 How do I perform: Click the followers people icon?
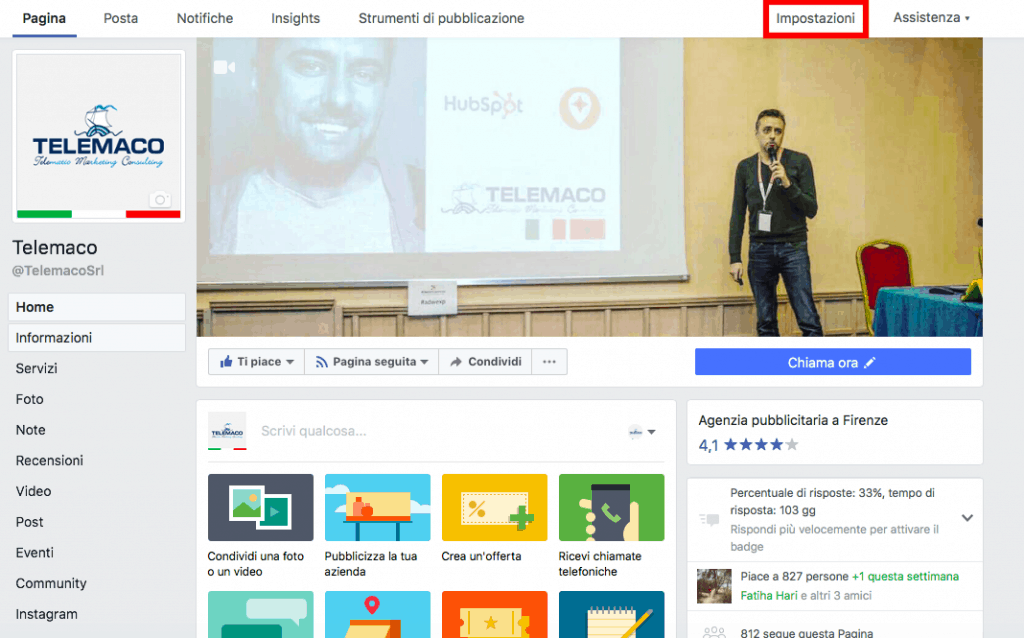714,631
